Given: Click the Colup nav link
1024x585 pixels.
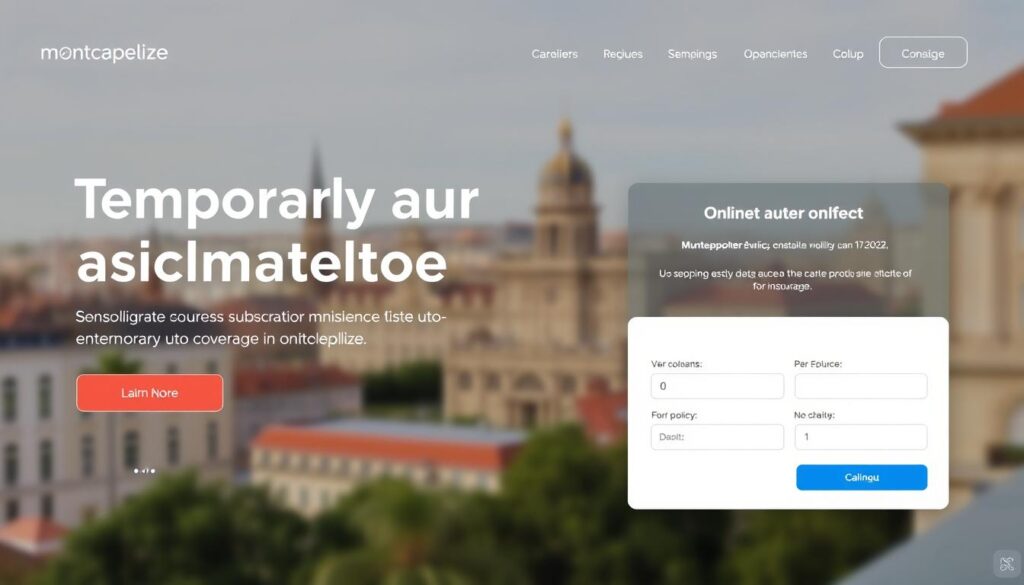Looking at the screenshot, I should [848, 54].
